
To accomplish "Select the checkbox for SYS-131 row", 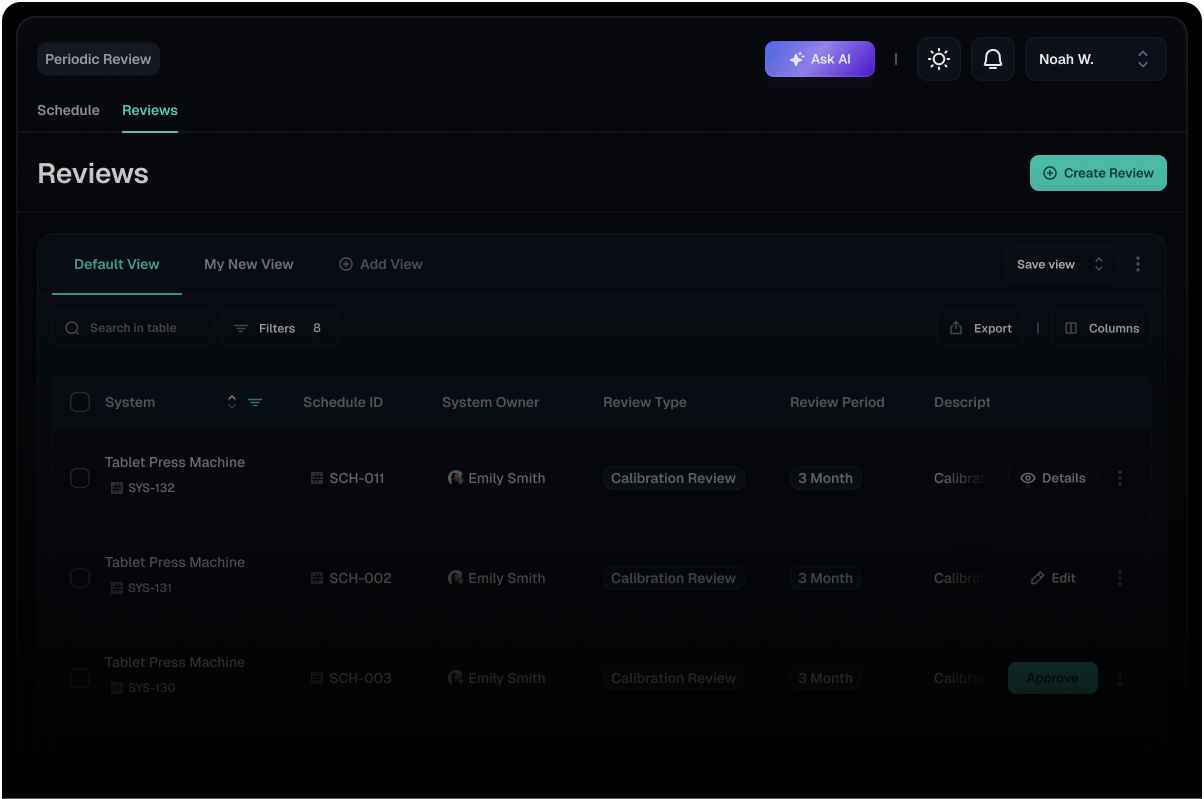I will (x=80, y=578).
